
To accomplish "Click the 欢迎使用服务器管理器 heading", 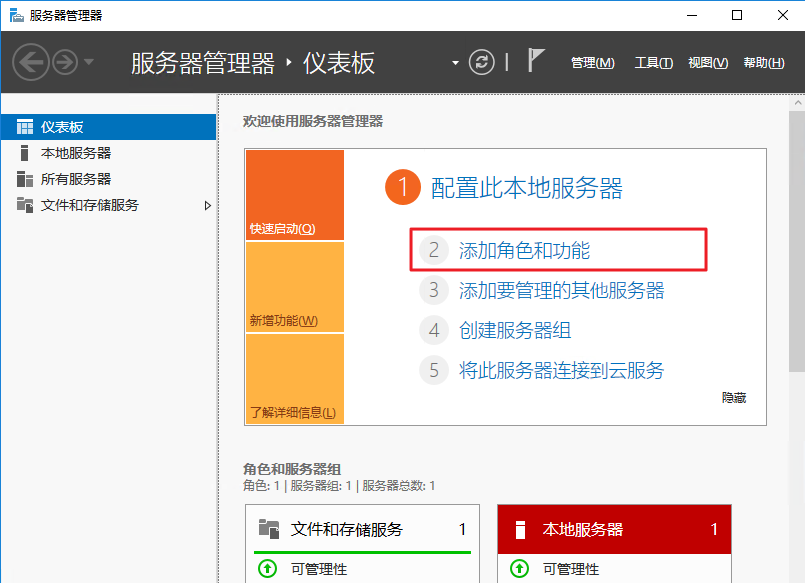I will (x=313, y=121).
